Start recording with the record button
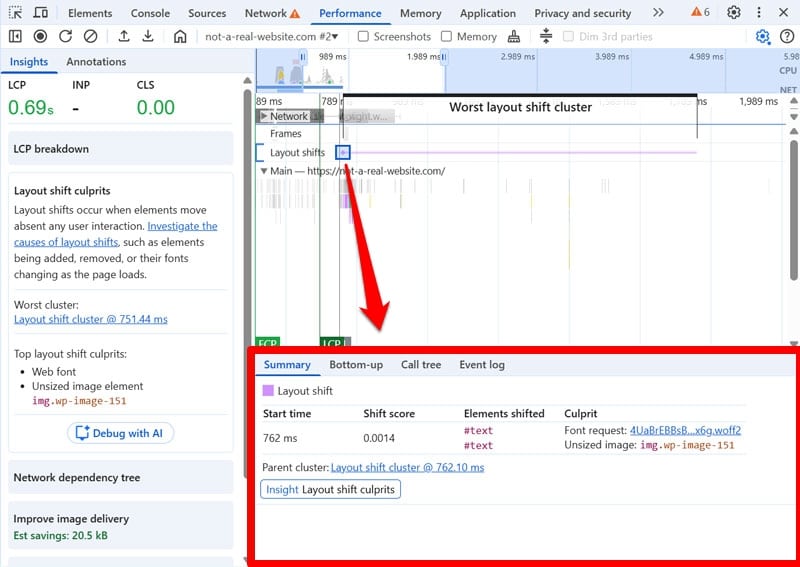The image size is (800, 567). click(41, 36)
